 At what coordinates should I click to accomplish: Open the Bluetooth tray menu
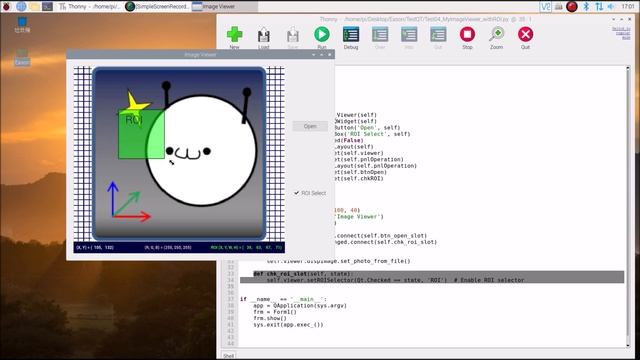(586, 6)
